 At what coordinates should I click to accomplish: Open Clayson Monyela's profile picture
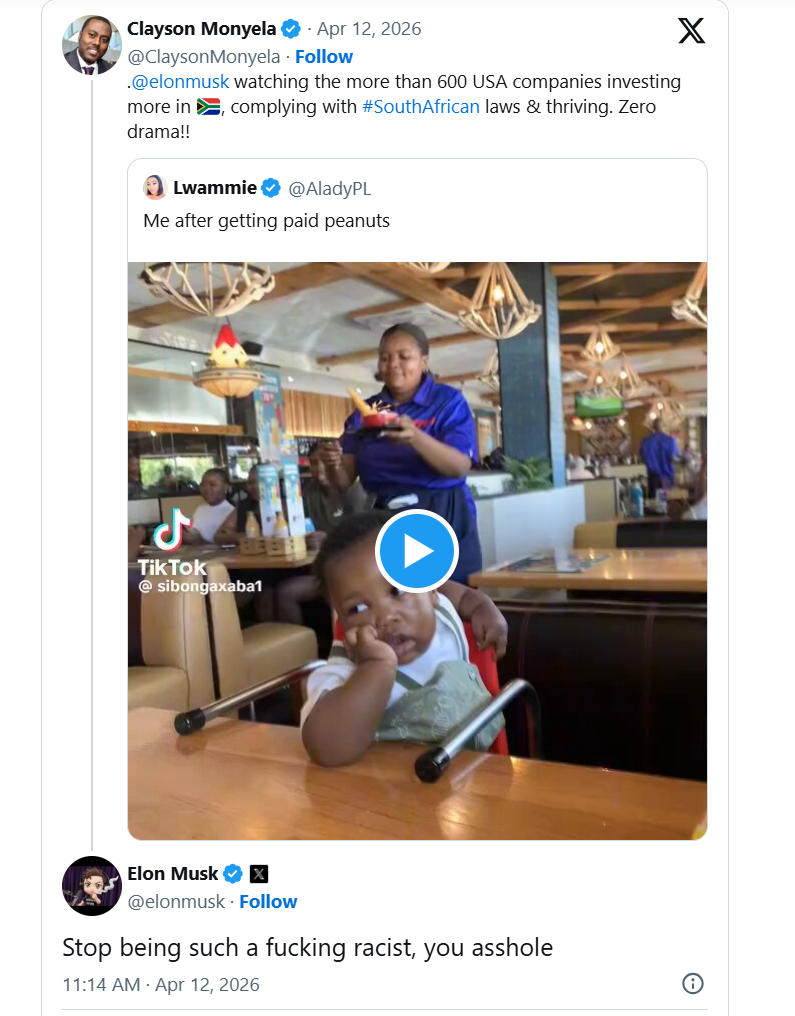[x=92, y=45]
